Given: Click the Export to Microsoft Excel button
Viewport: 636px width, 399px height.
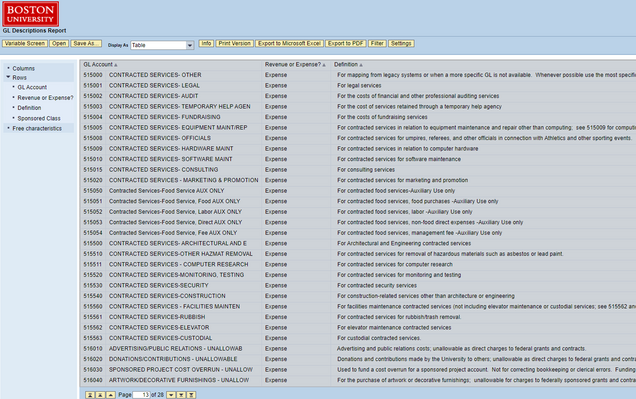Looking at the screenshot, I should pos(290,43).
